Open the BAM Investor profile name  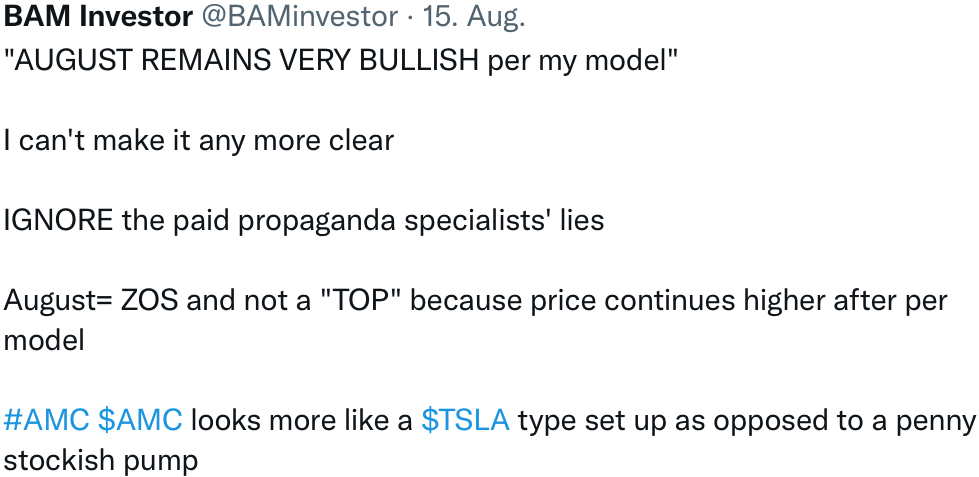click(x=98, y=17)
